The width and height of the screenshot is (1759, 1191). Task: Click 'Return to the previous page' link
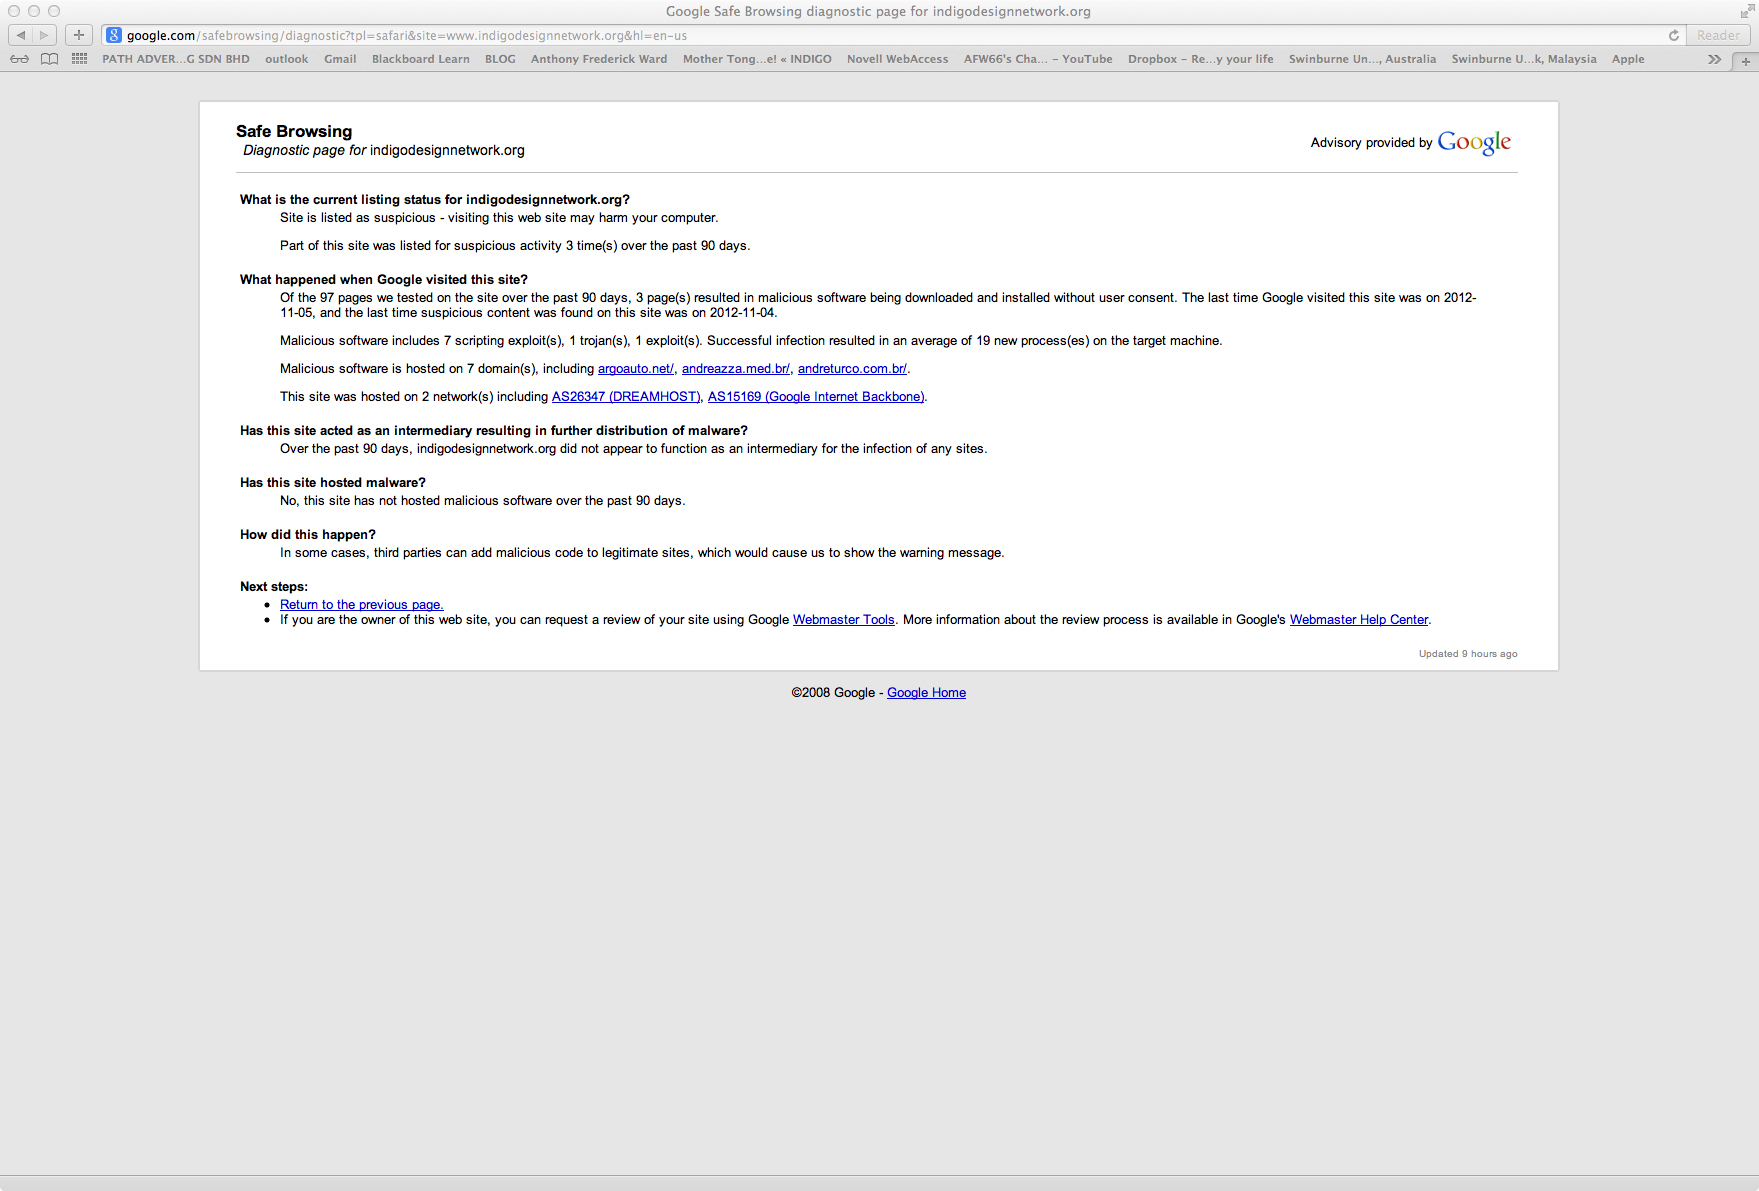click(361, 605)
